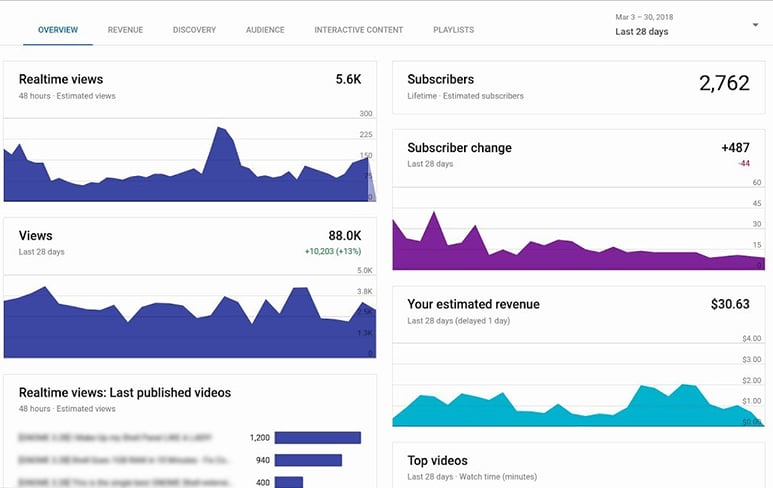Select the Discovery tab
This screenshot has height=488, width=773.
pos(194,30)
